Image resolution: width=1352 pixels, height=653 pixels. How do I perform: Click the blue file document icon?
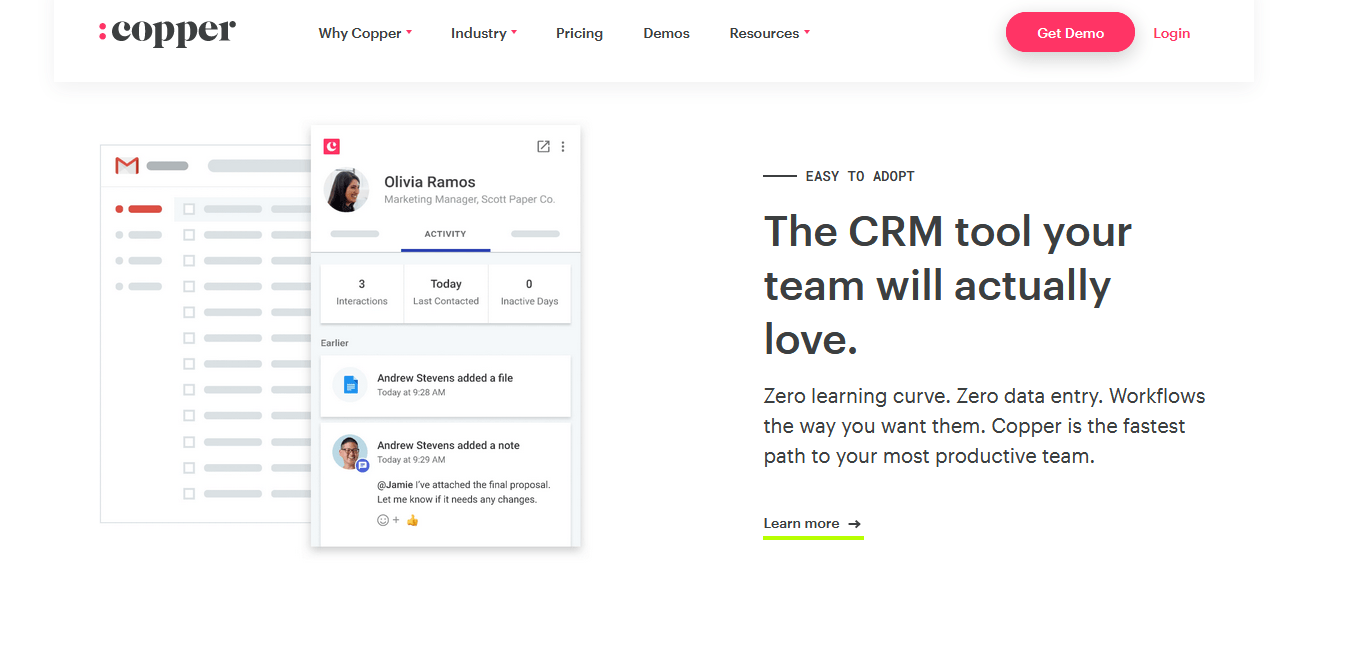click(350, 384)
